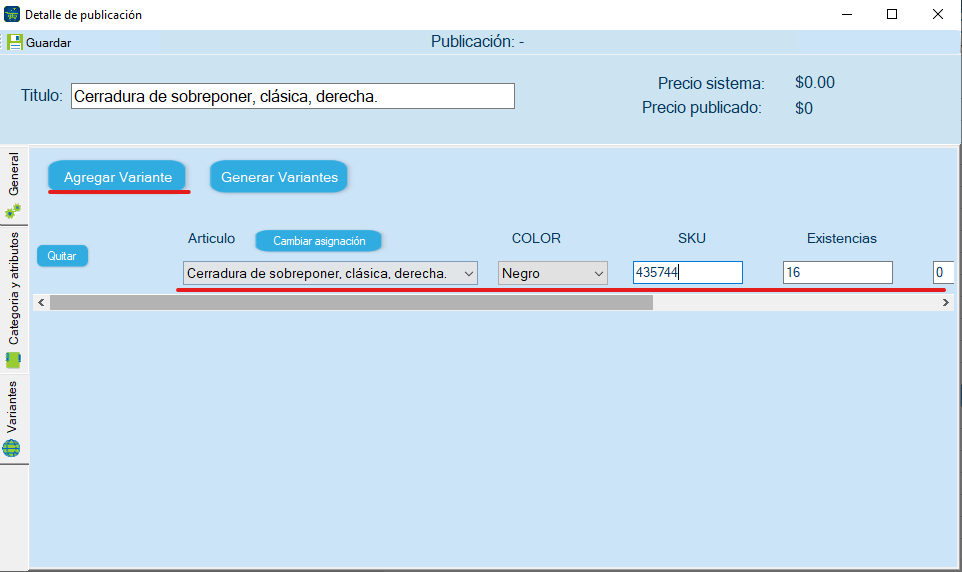962x572 pixels.
Task: Click the Variantes globe icon
Action: point(12,448)
